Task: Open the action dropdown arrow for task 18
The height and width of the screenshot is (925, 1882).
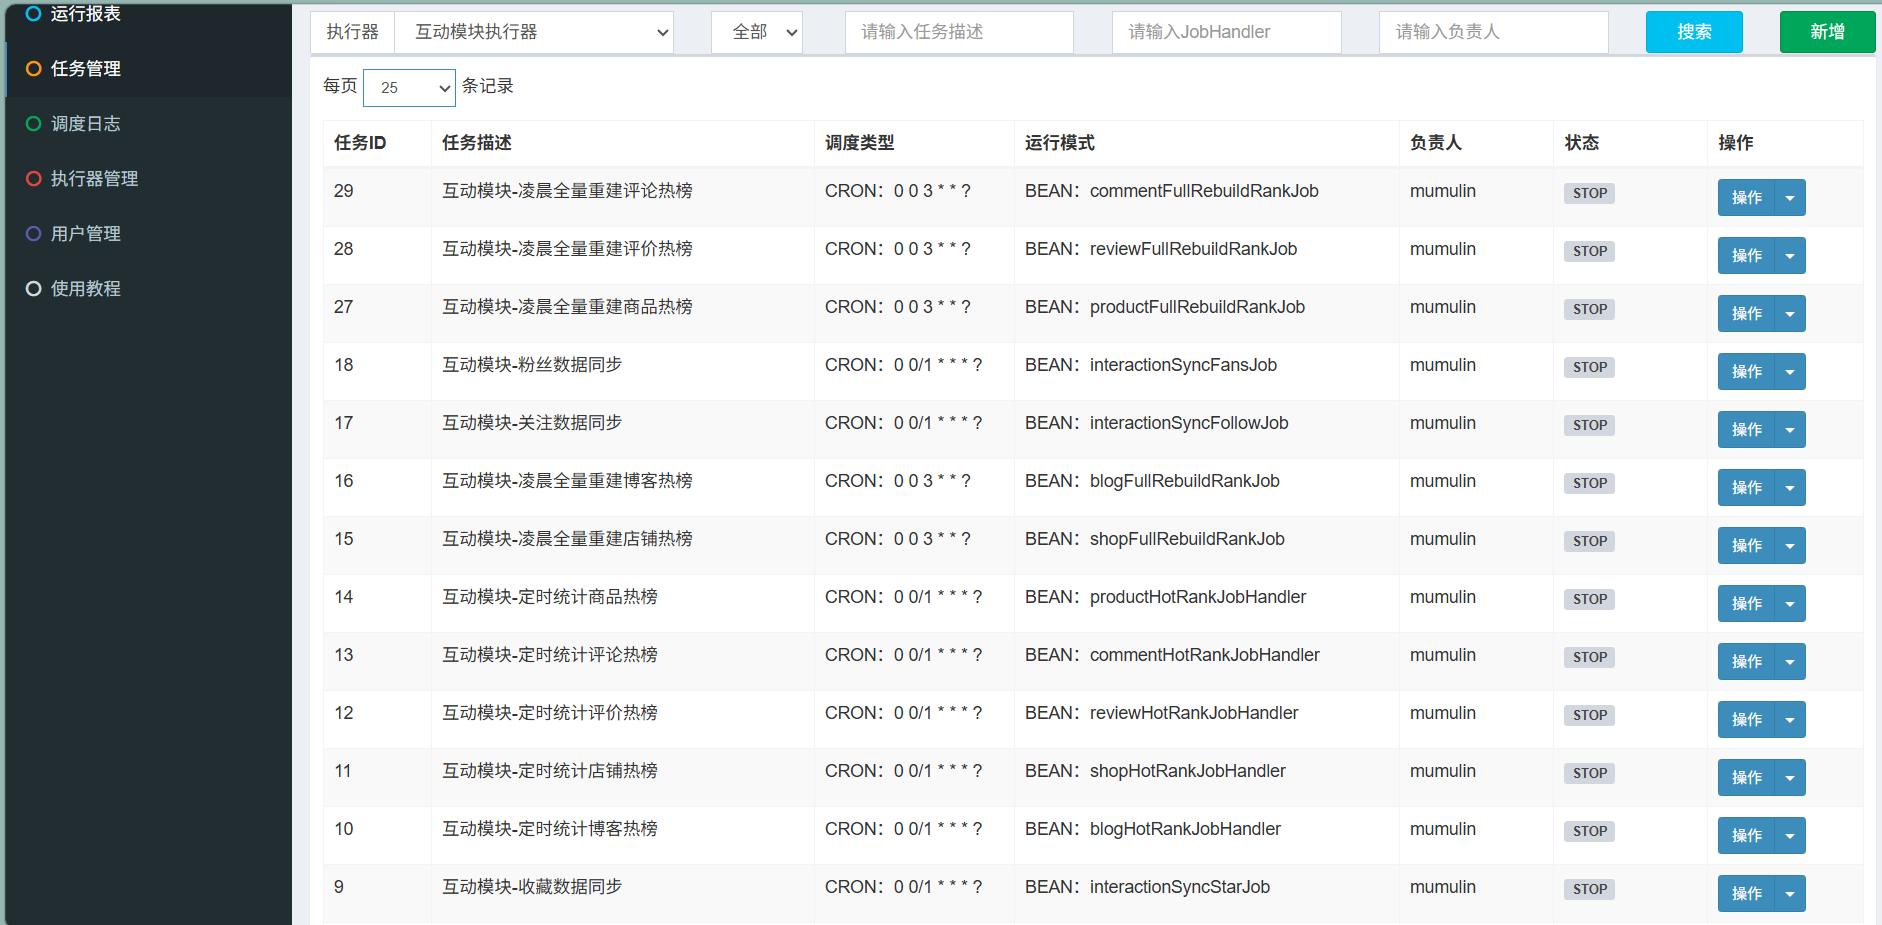Action: click(1790, 372)
